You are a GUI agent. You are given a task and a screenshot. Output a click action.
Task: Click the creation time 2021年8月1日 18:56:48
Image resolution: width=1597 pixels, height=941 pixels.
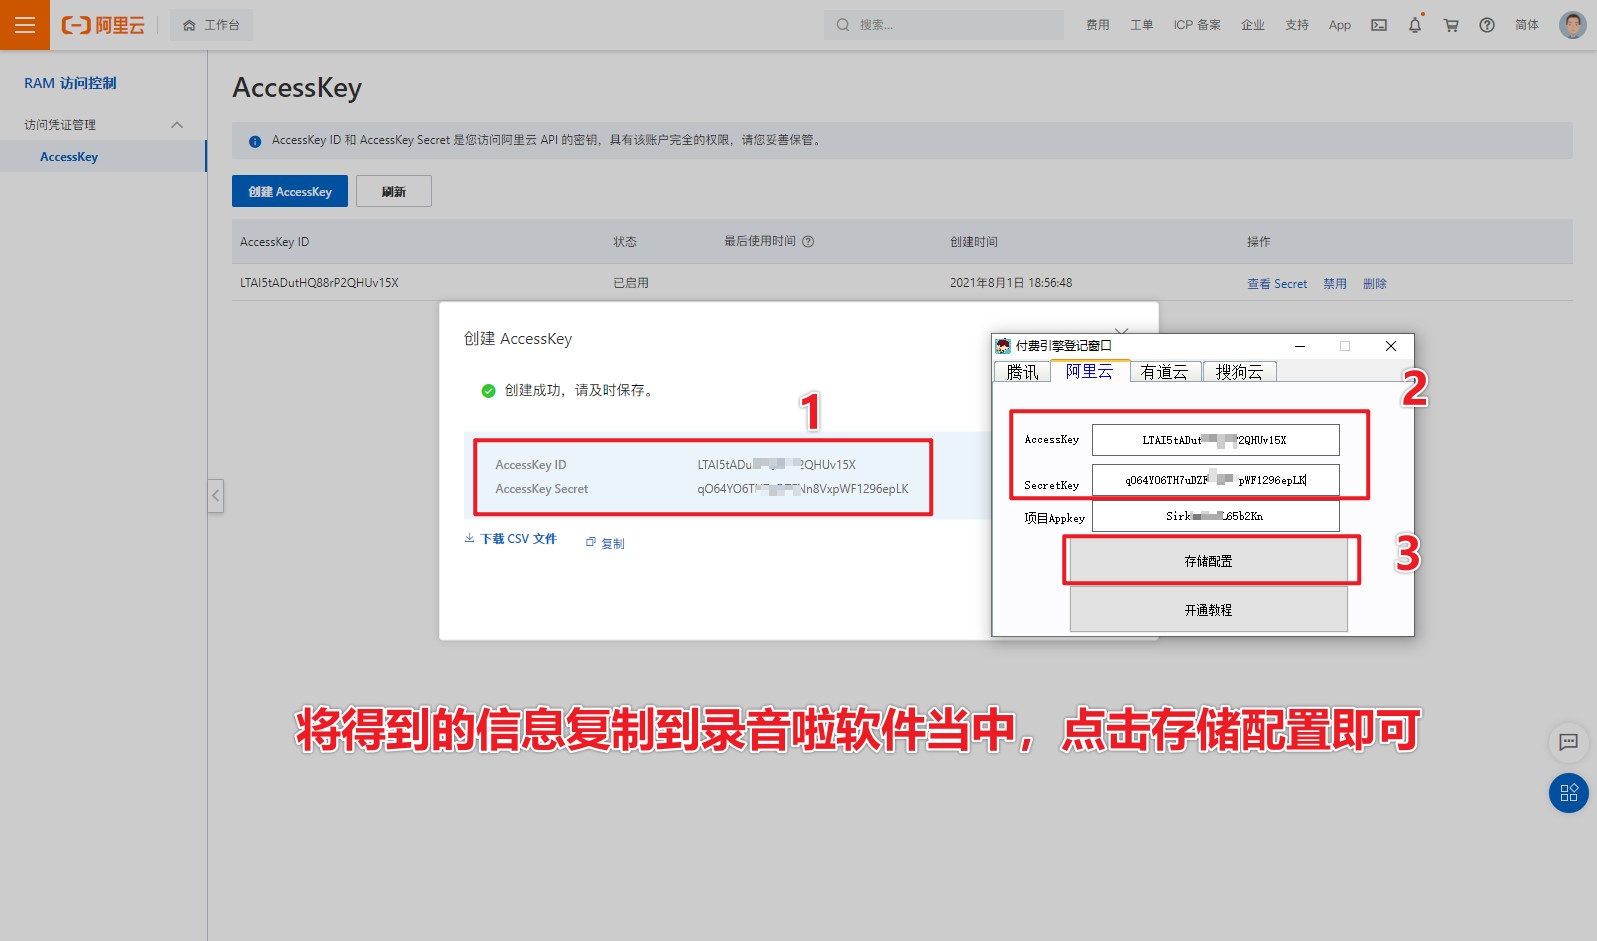click(x=1011, y=283)
